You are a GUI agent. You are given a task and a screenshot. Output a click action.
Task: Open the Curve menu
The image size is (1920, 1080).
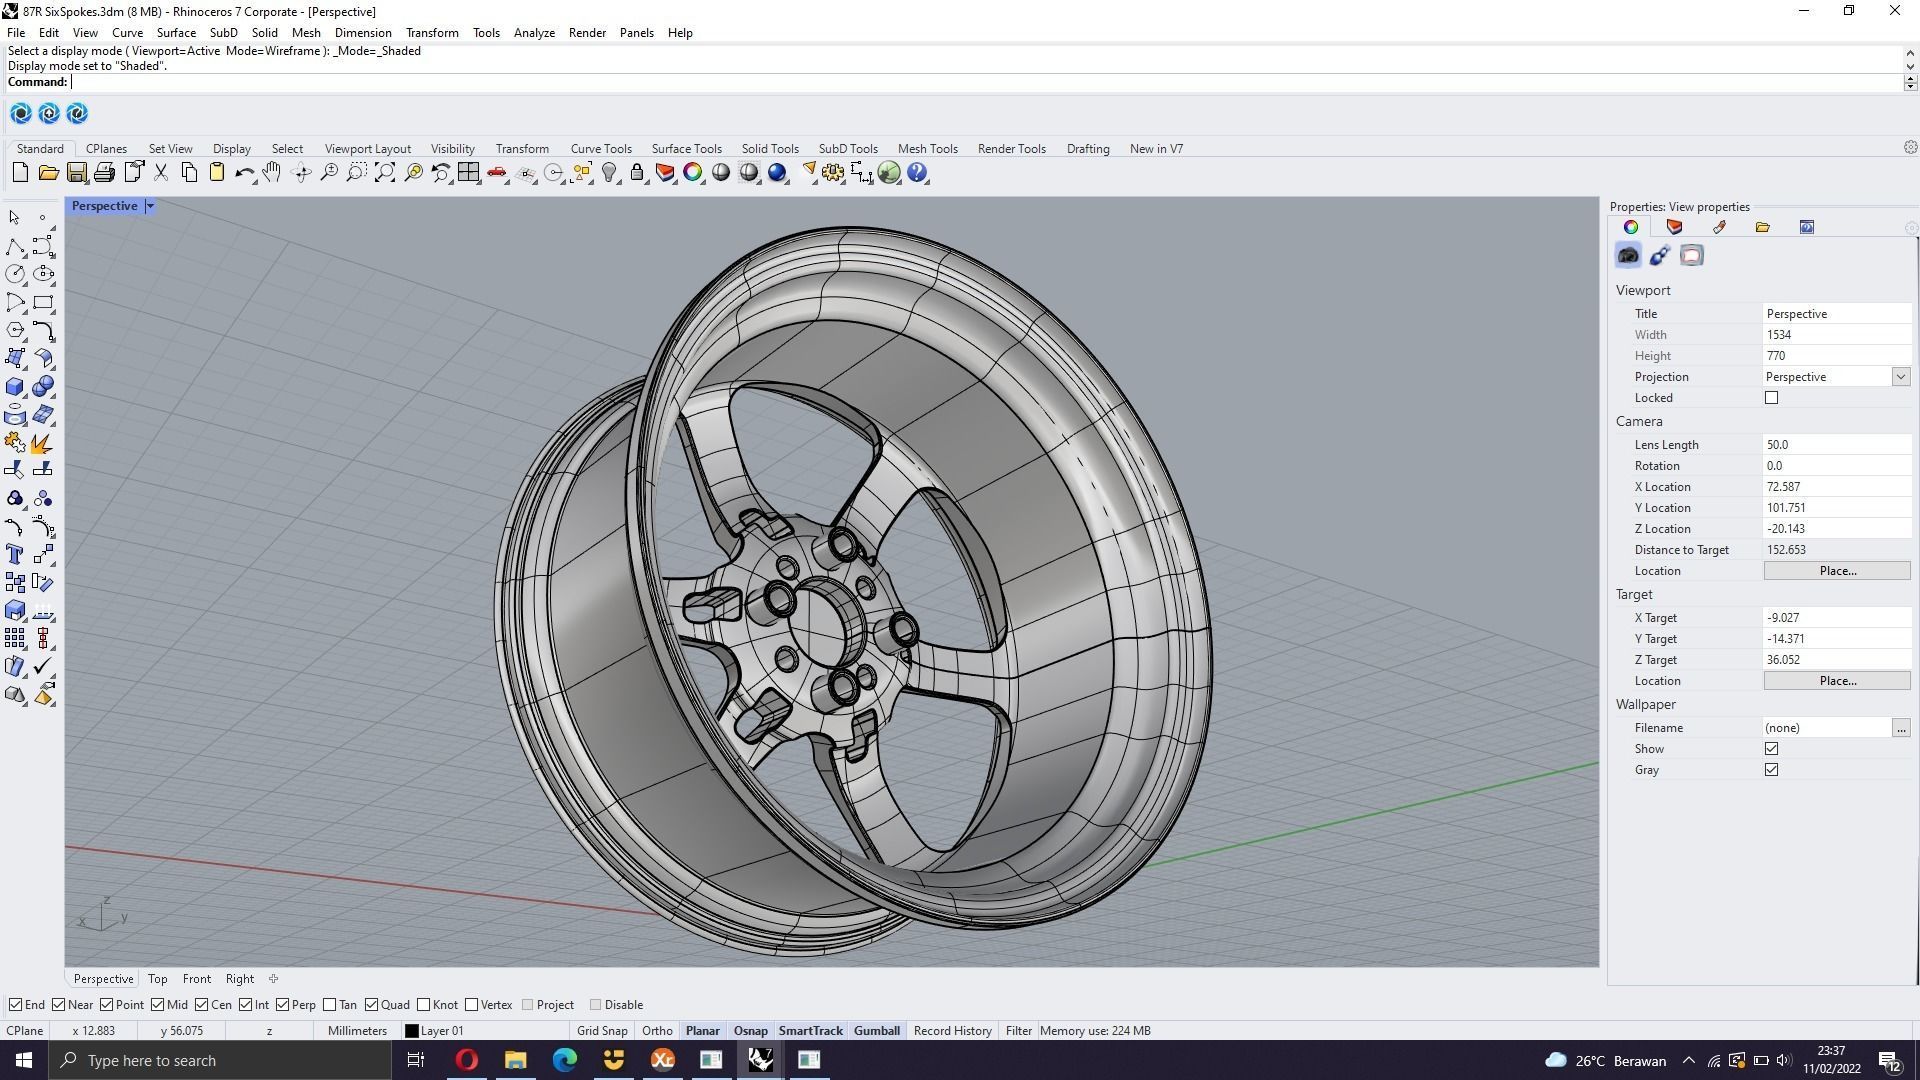click(127, 33)
